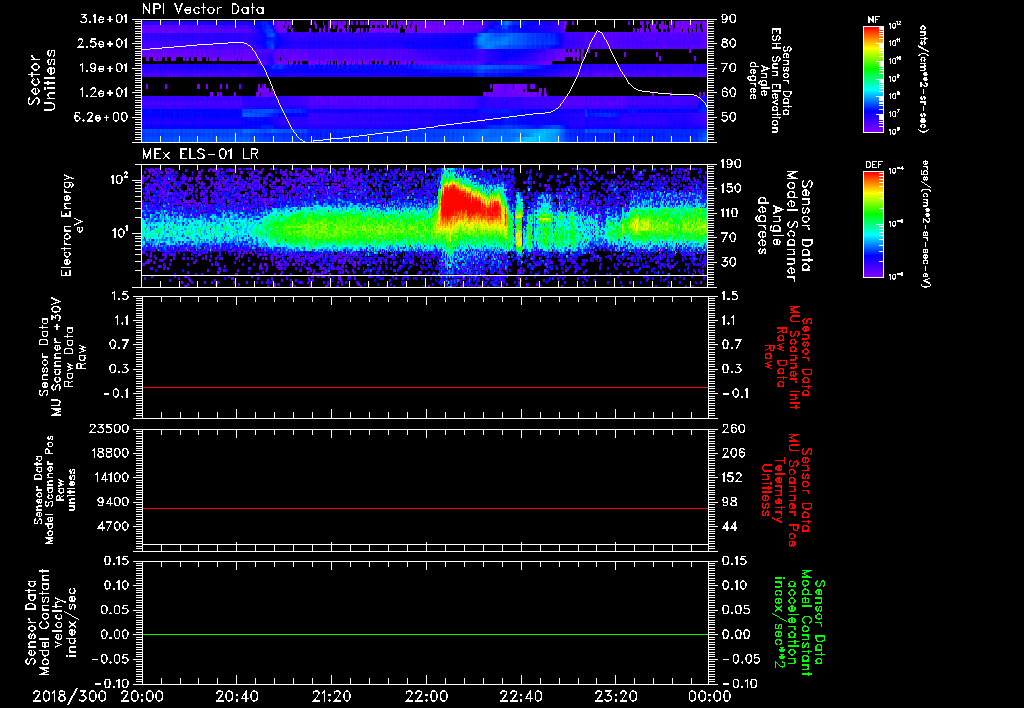The height and width of the screenshot is (708, 1024).
Task: Select the NF flux color bar
Action: pos(874,79)
